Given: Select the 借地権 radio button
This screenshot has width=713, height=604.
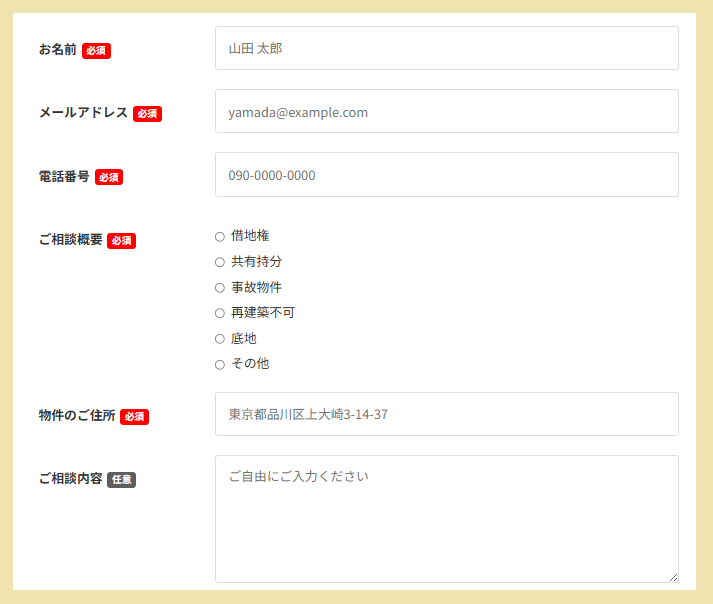Looking at the screenshot, I should click(220, 237).
